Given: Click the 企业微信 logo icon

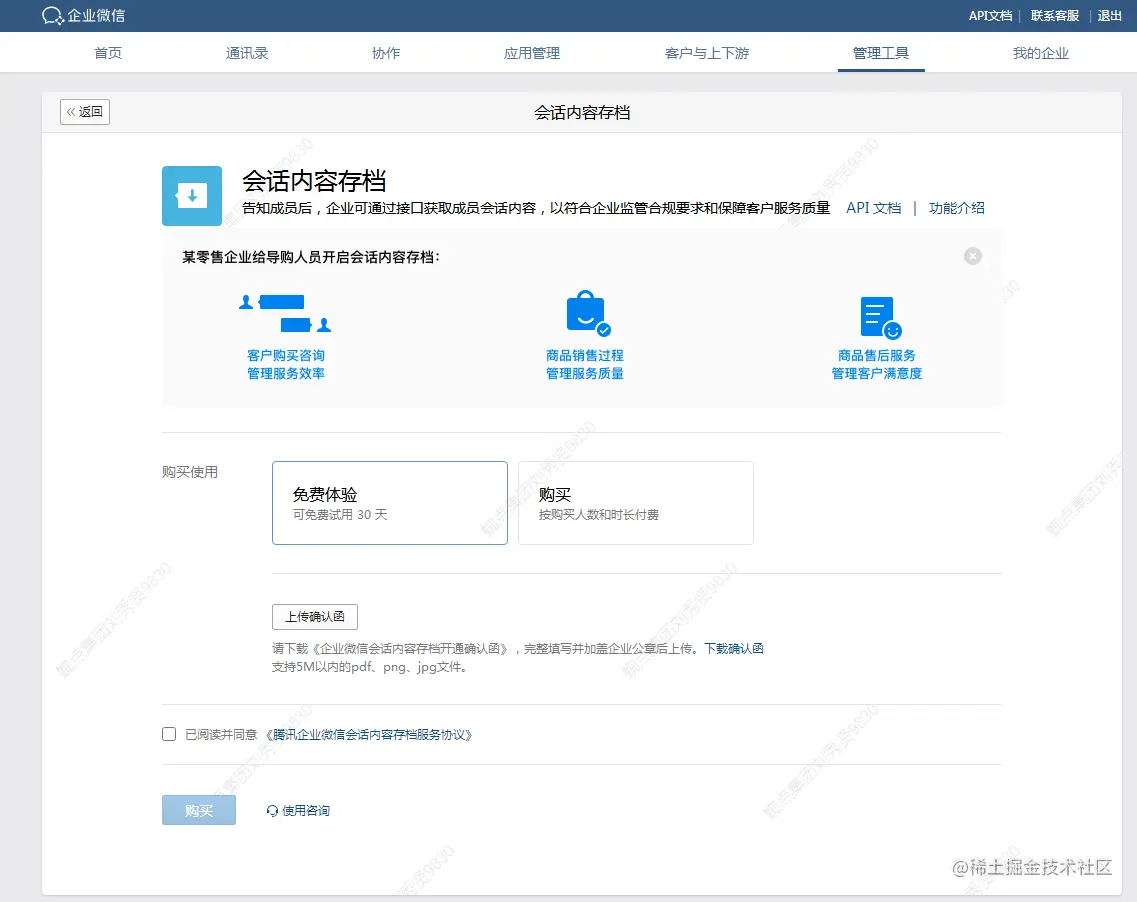Looking at the screenshot, I should pyautogui.click(x=52, y=15).
